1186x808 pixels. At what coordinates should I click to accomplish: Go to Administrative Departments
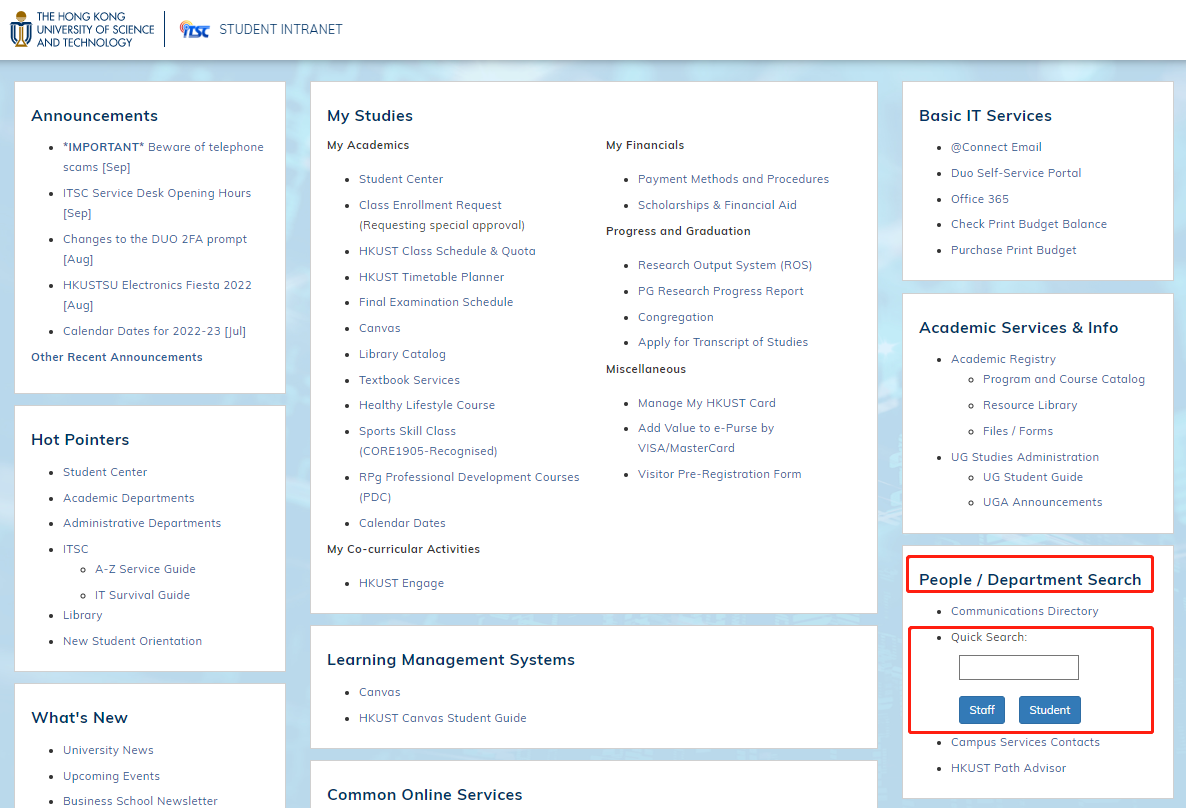(141, 523)
